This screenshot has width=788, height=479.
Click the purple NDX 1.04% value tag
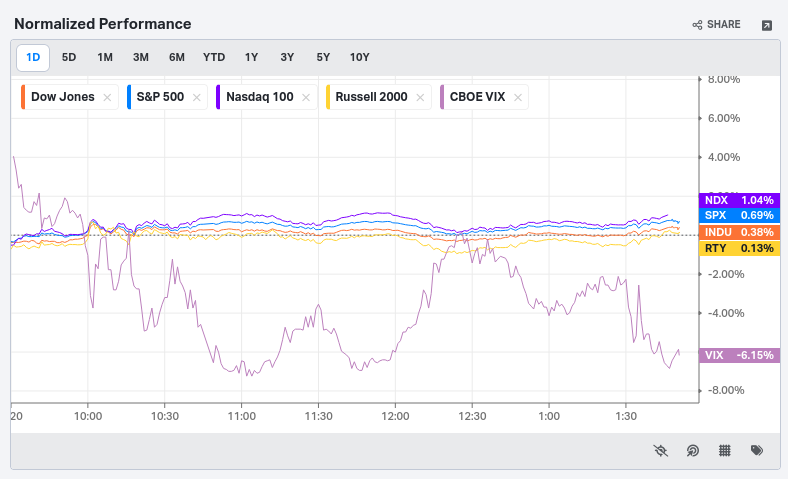coord(739,200)
